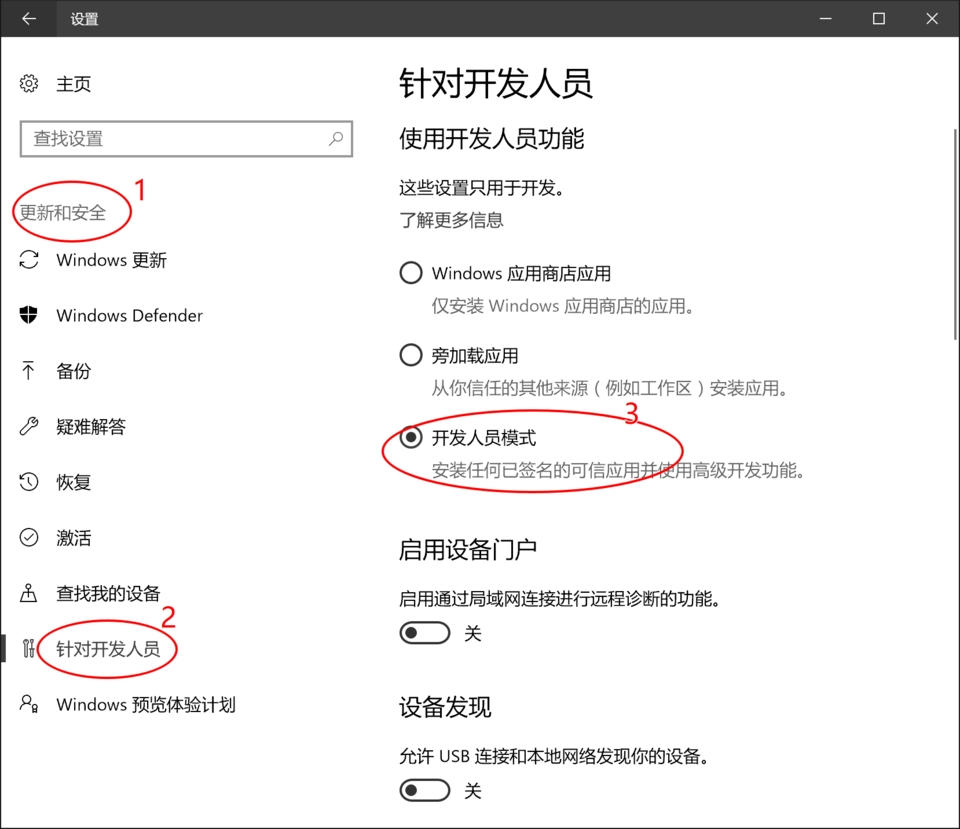Open the 恢复 section
This screenshot has height=829, width=960.
click(73, 482)
